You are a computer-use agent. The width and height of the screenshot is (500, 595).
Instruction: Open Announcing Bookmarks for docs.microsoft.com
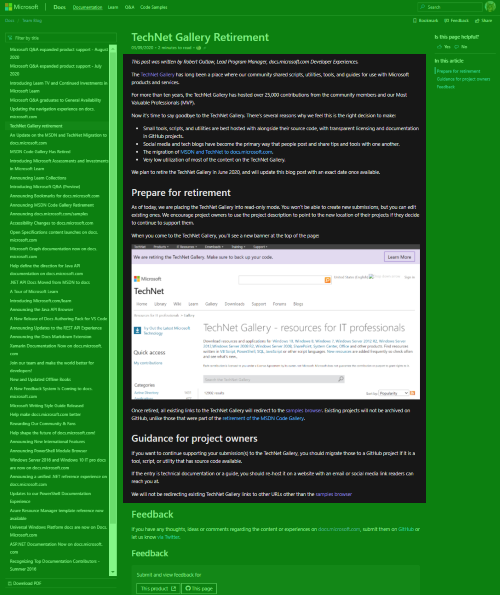[x=55, y=196]
